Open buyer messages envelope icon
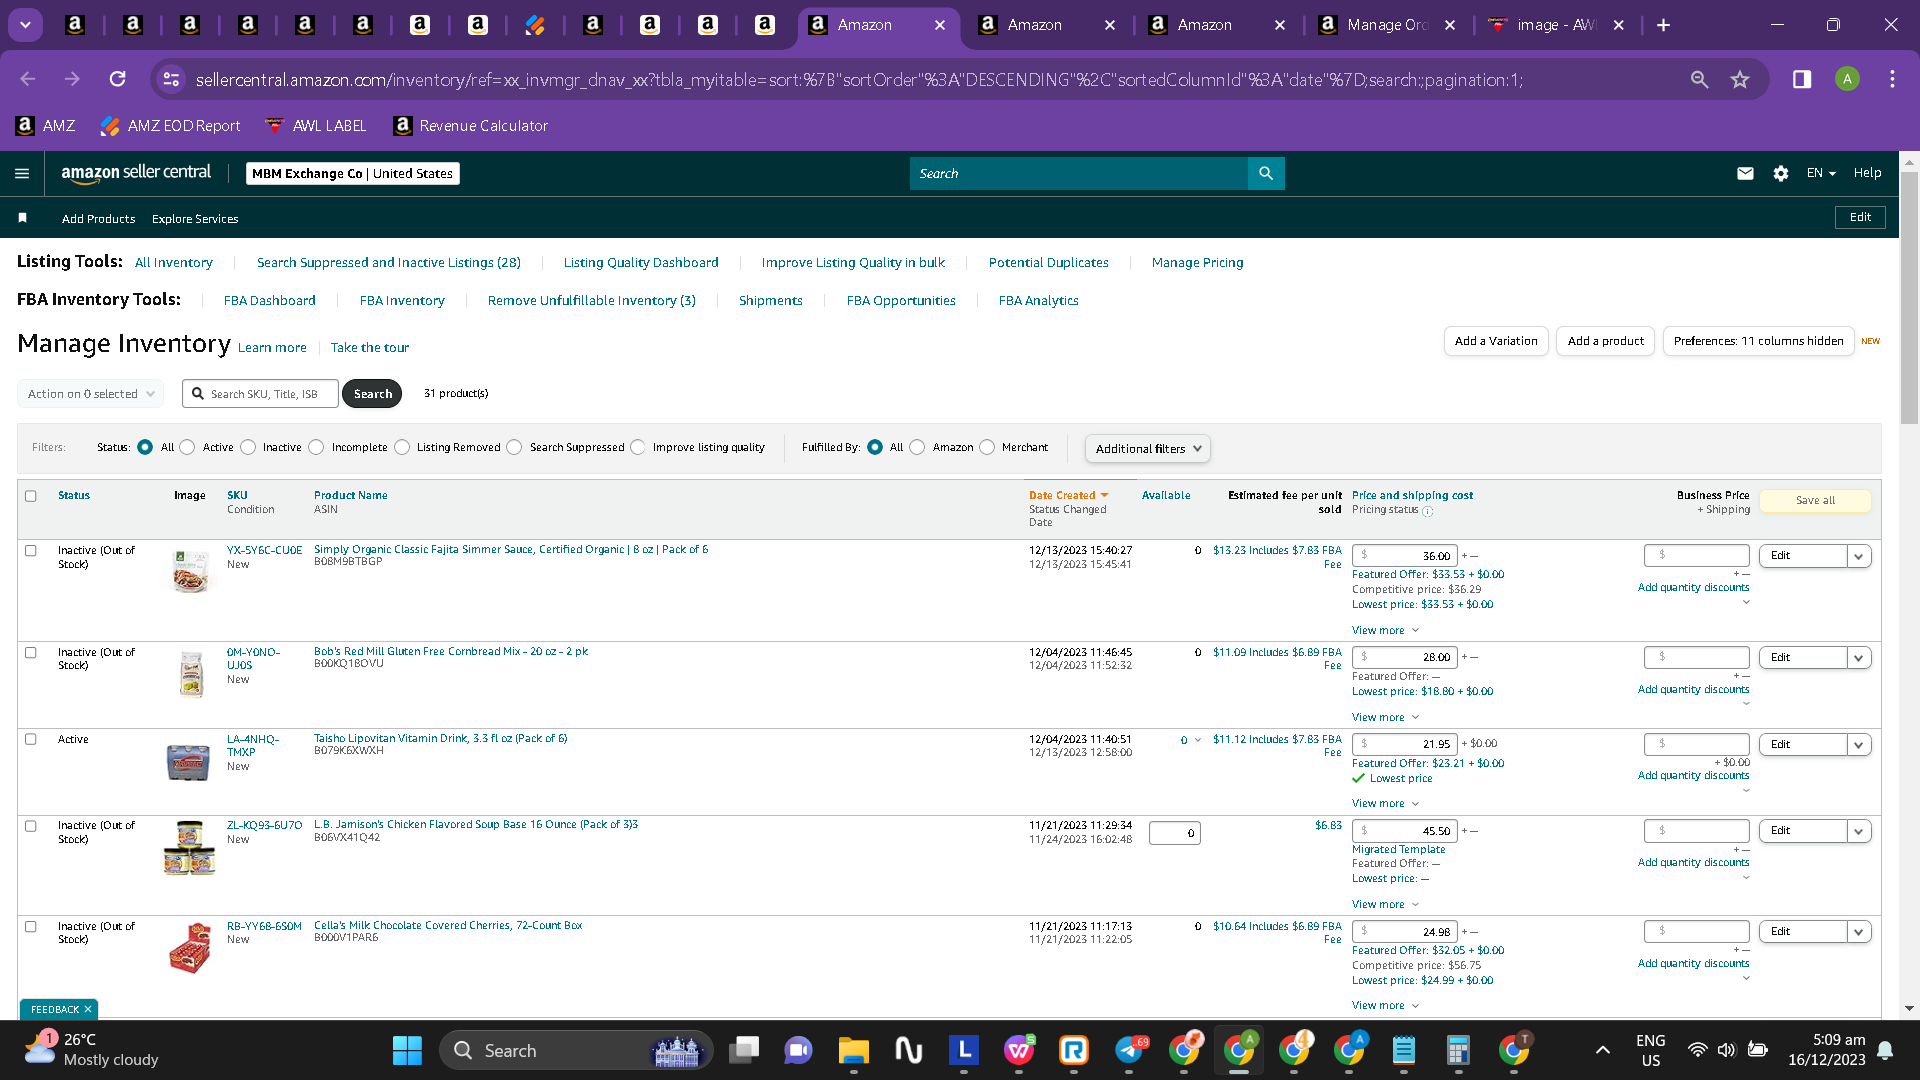This screenshot has width=1920, height=1080. 1745,173
